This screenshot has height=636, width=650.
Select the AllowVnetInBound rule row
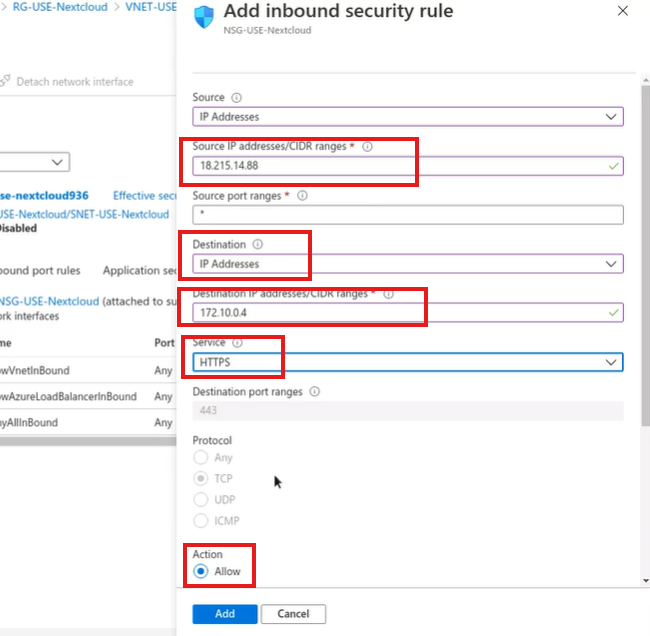[x=88, y=370]
